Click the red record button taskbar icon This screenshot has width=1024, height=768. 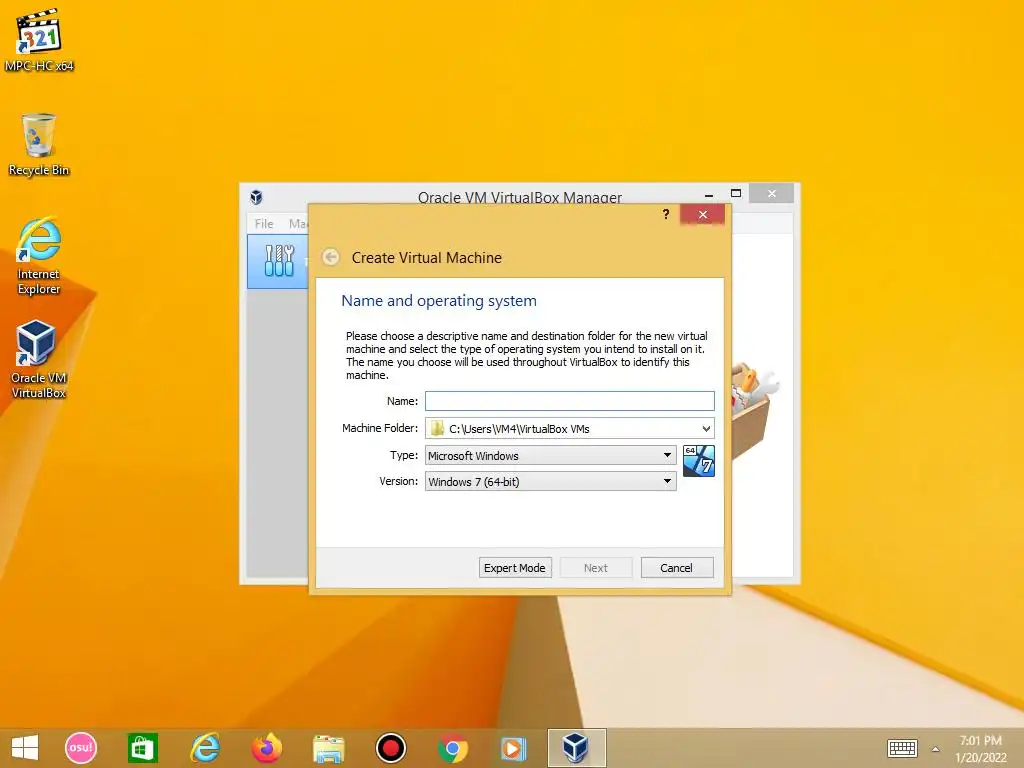pyautogui.click(x=391, y=748)
